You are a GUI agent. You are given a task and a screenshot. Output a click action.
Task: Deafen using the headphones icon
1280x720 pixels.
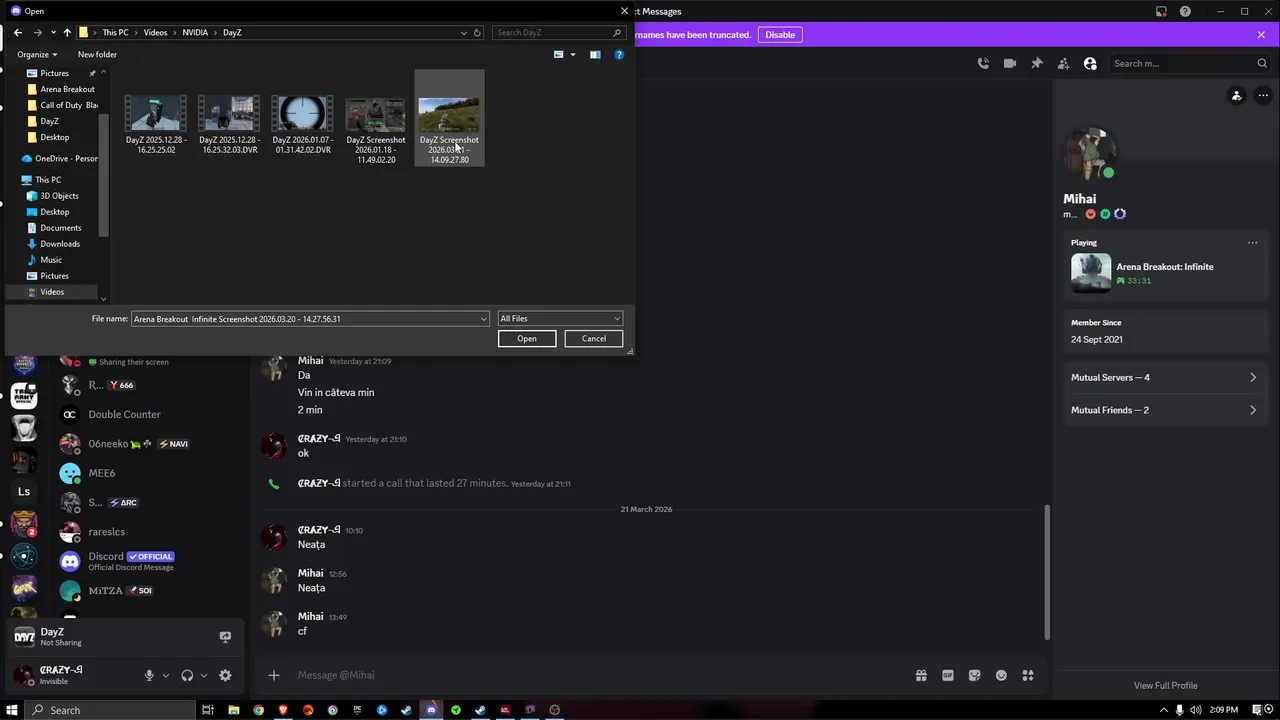pos(187,676)
